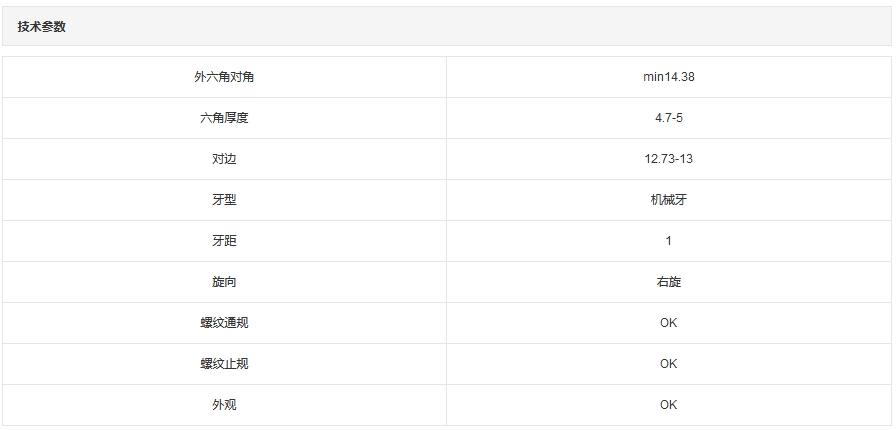Select the OK value for 螺纹通规

(x=668, y=323)
